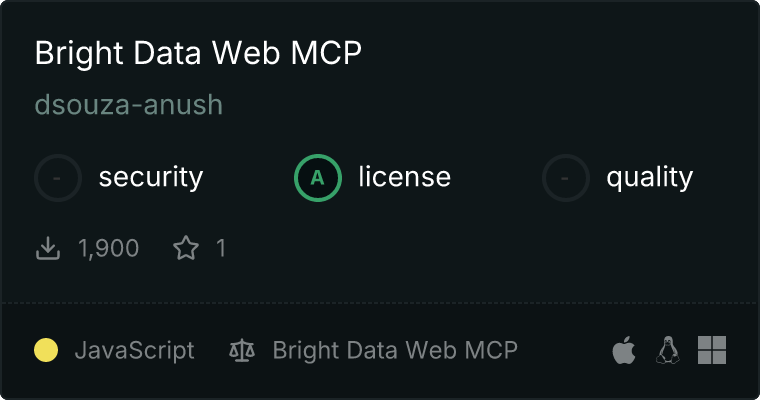Viewport: 760px width, 400px height.
Task: Click the star count number 1
Action: click(x=221, y=248)
